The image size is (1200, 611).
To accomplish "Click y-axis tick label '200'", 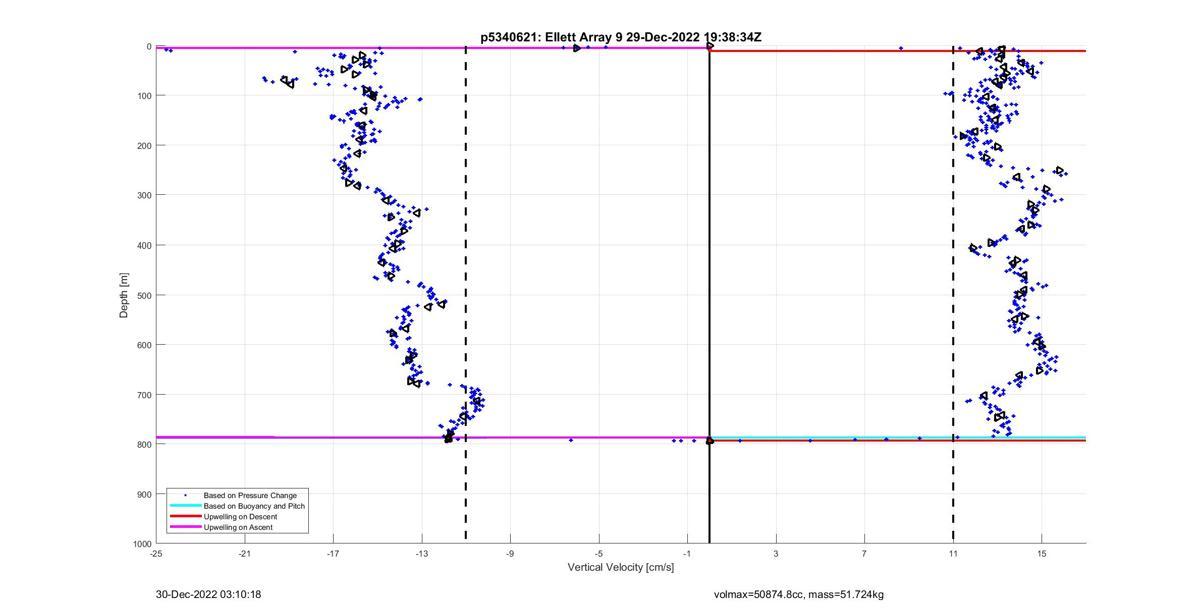I will [144, 146].
